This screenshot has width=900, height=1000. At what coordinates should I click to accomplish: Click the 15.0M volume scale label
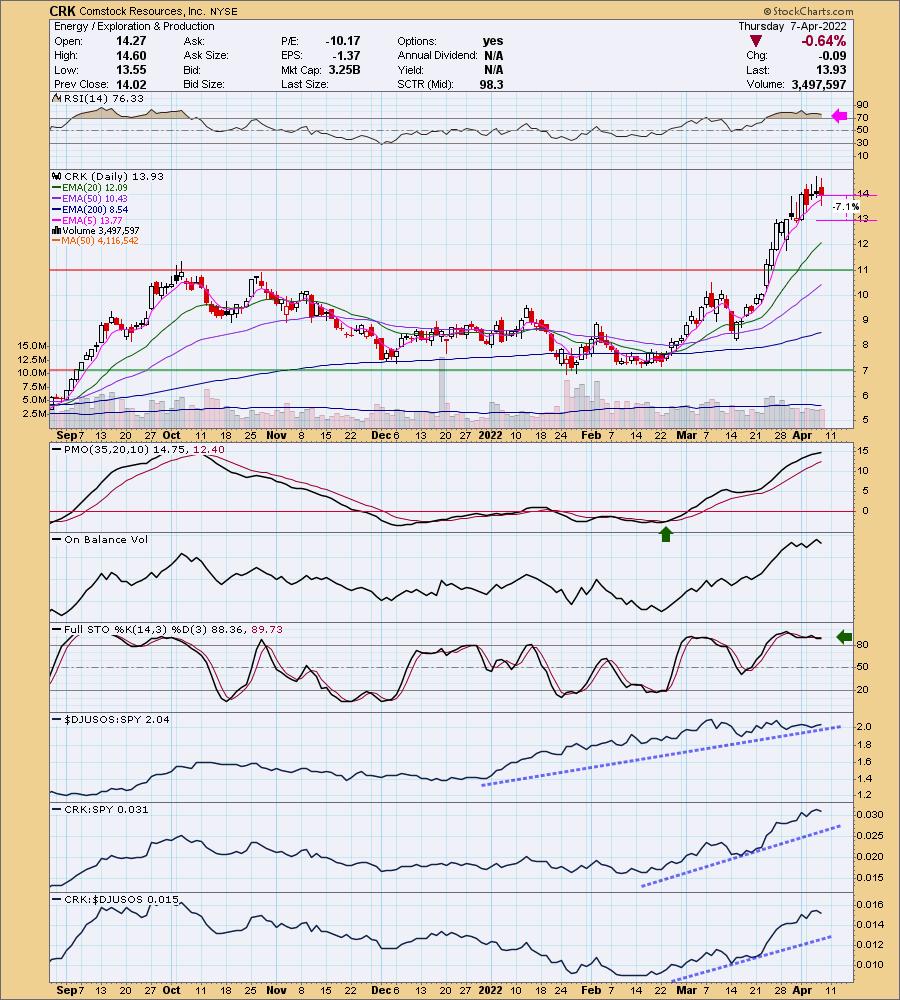coord(33,346)
